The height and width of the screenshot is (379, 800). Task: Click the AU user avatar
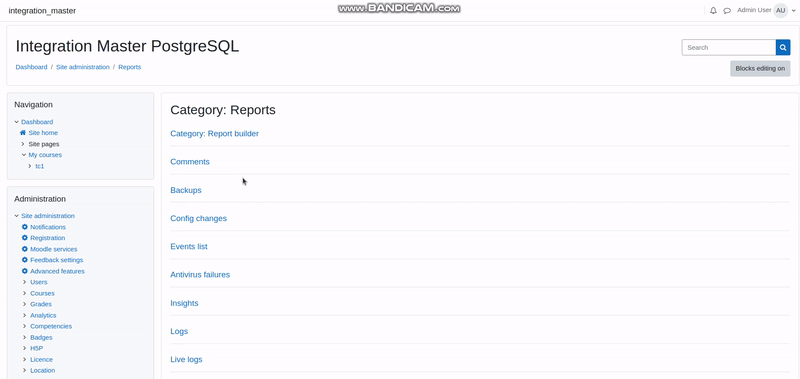pos(781,10)
